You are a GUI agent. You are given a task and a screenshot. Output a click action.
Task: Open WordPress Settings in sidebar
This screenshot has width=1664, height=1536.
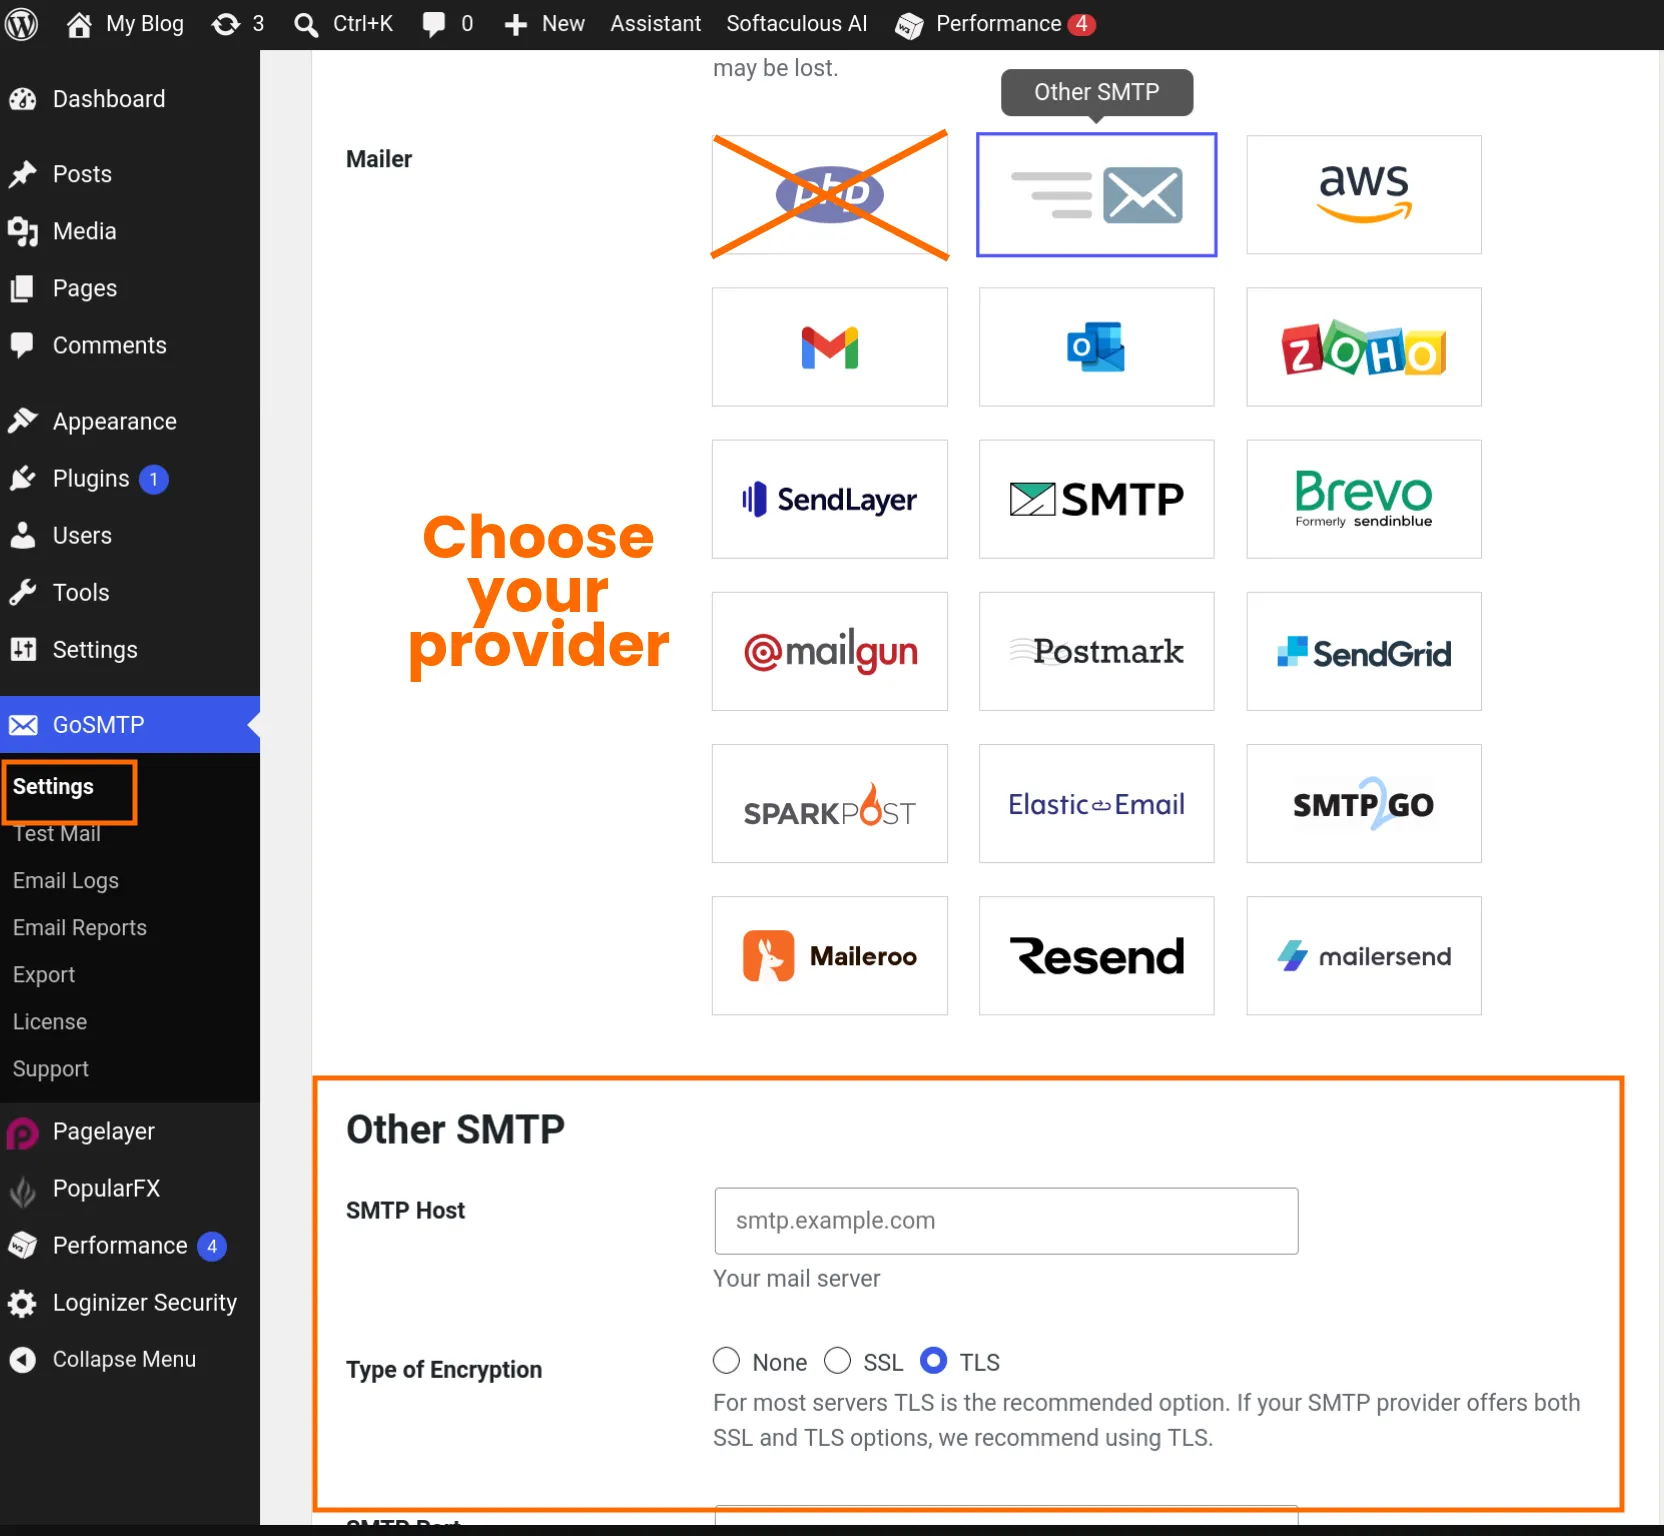point(130,650)
